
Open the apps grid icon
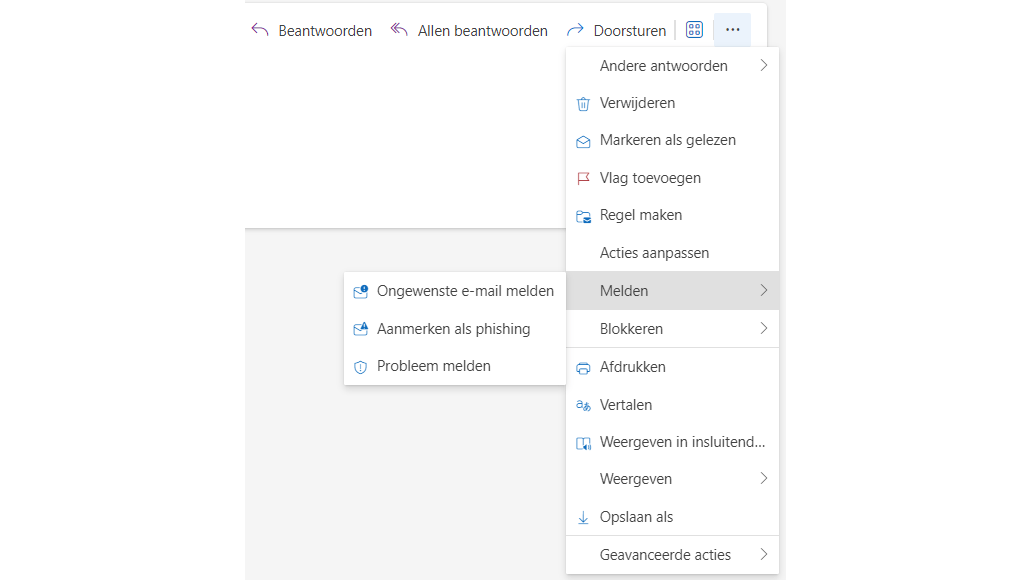tap(694, 30)
